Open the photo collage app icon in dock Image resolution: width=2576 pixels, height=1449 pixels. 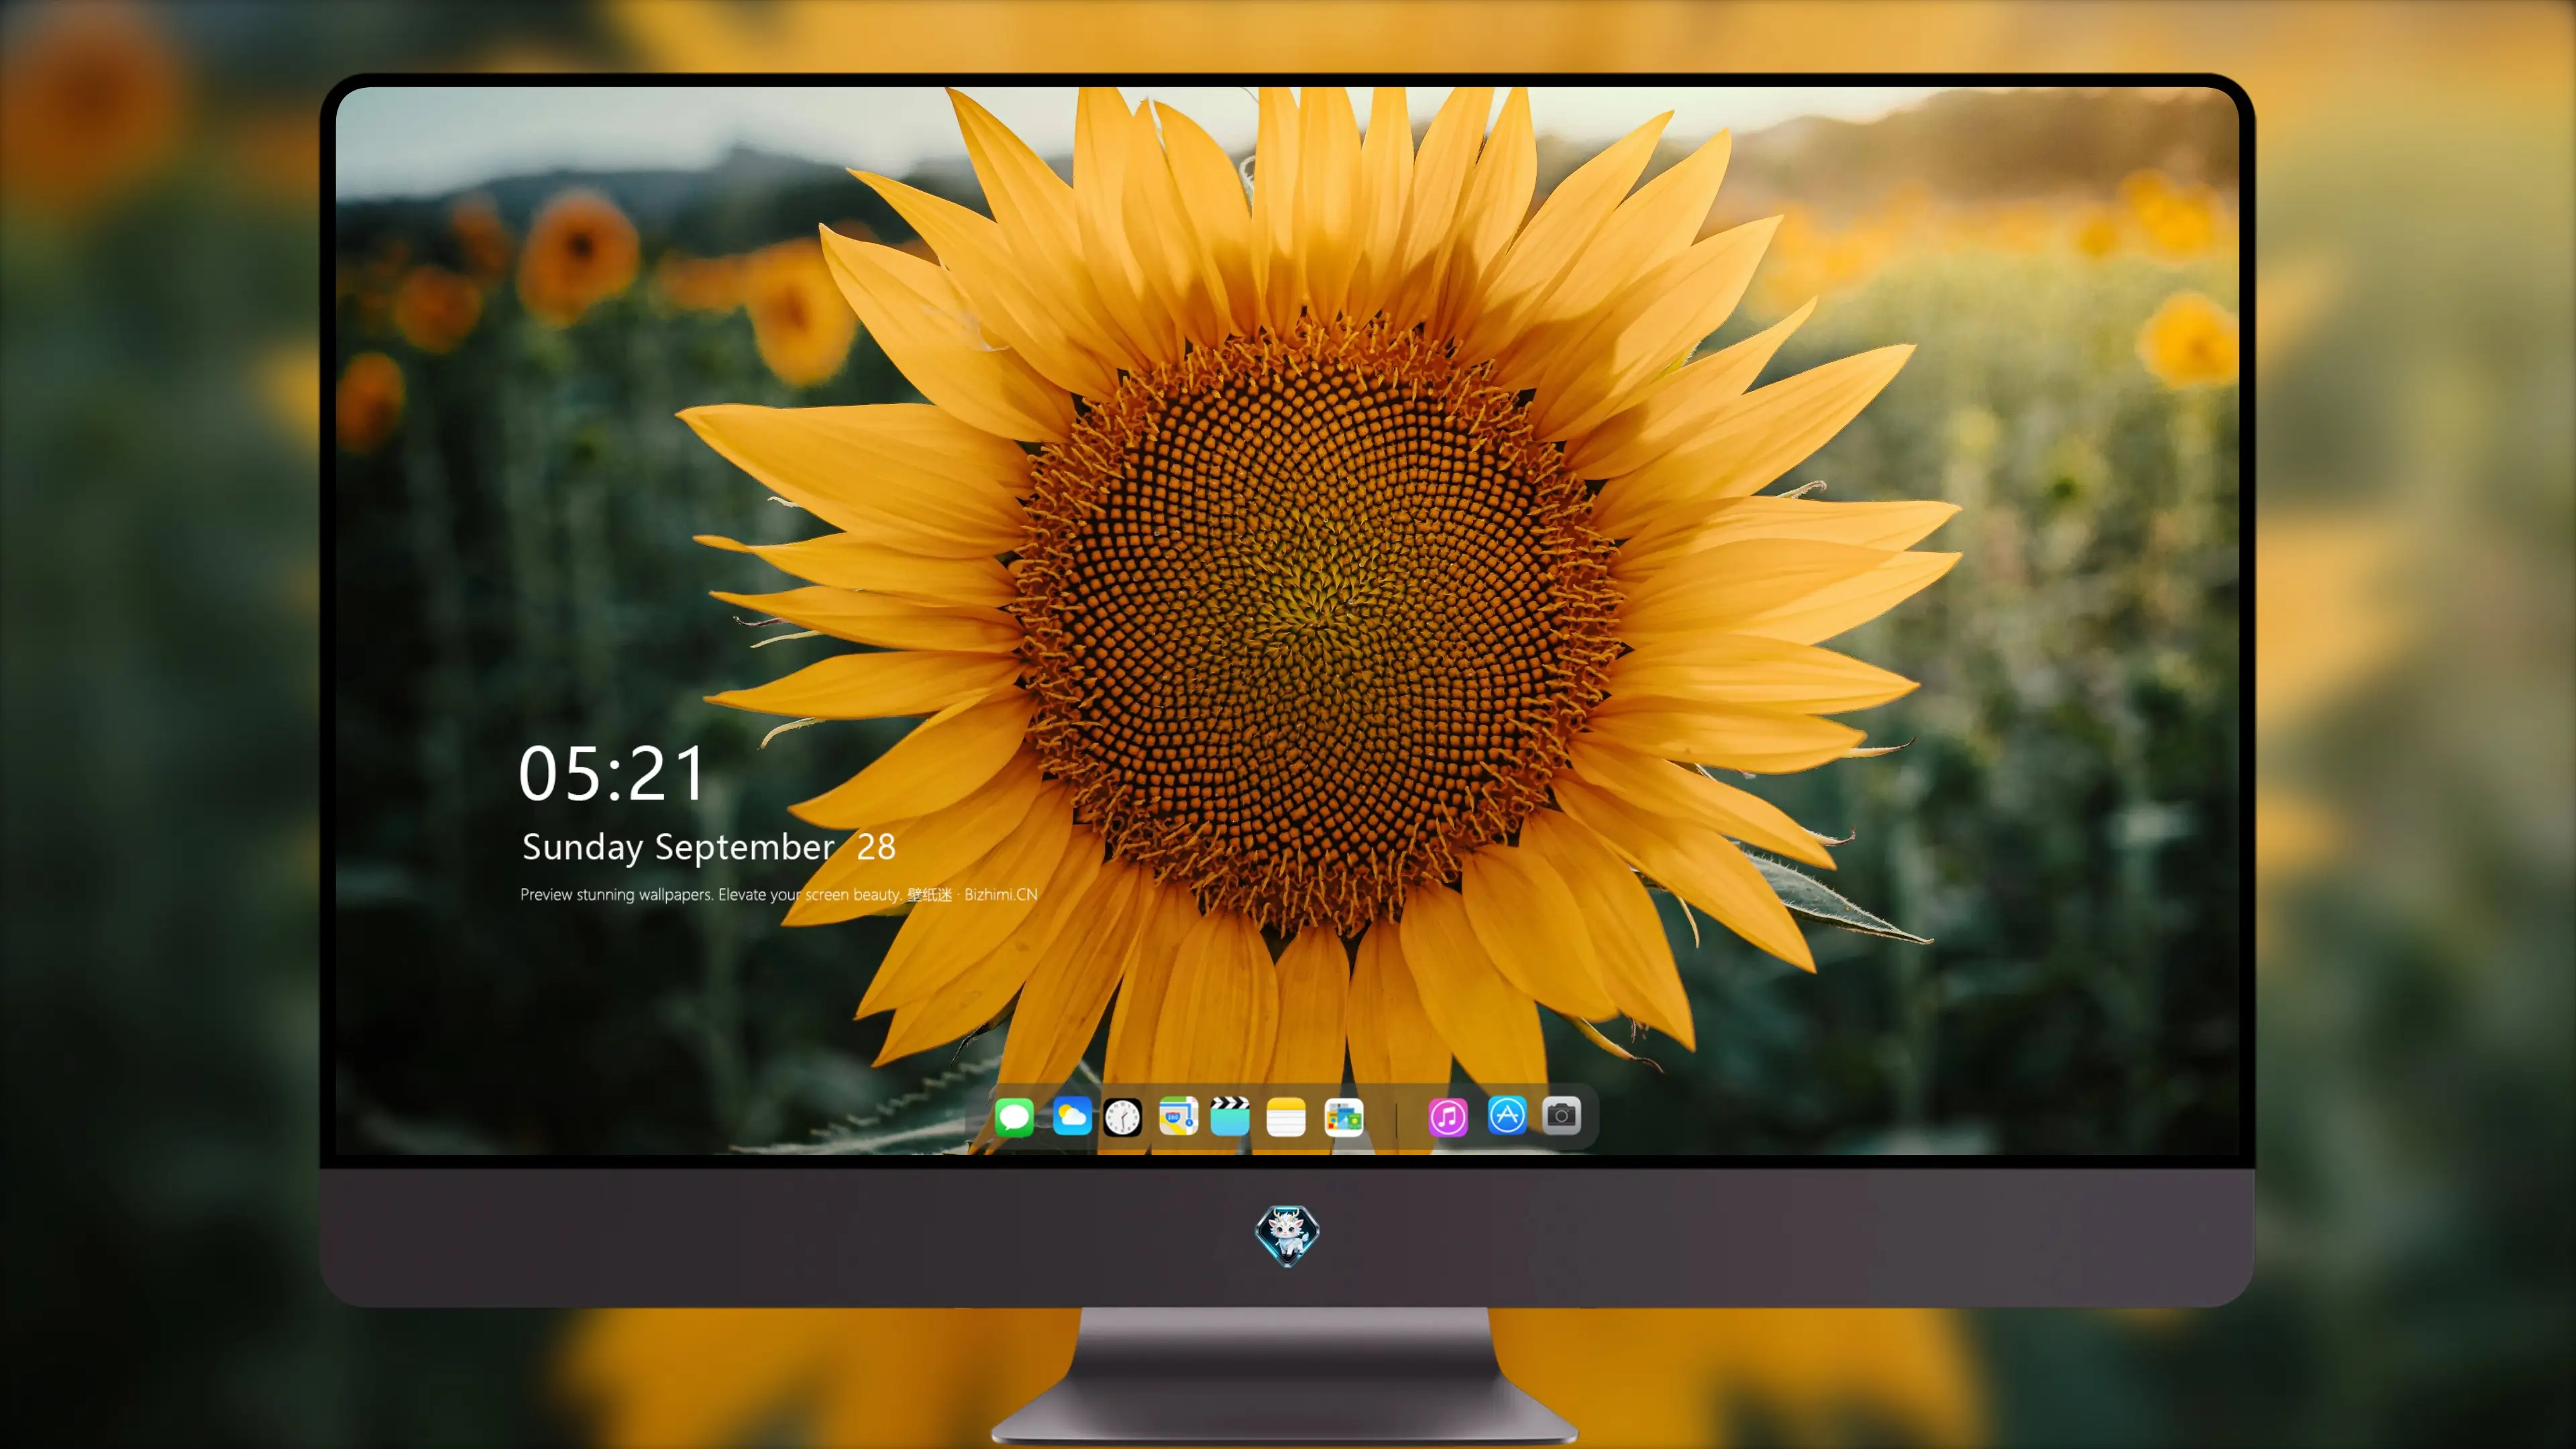pyautogui.click(x=1344, y=1117)
